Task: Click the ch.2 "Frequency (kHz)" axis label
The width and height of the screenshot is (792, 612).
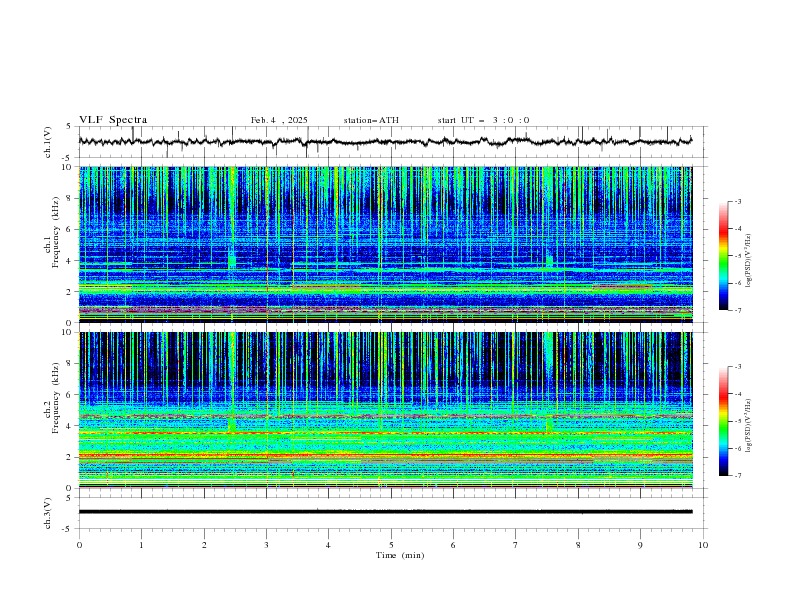Action: point(56,398)
